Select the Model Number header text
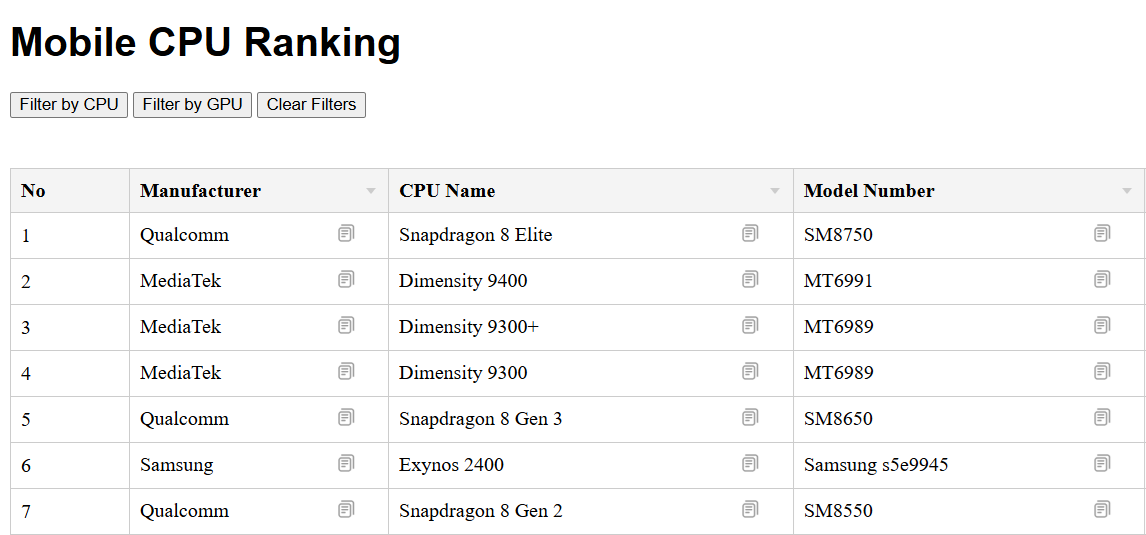 tap(869, 191)
